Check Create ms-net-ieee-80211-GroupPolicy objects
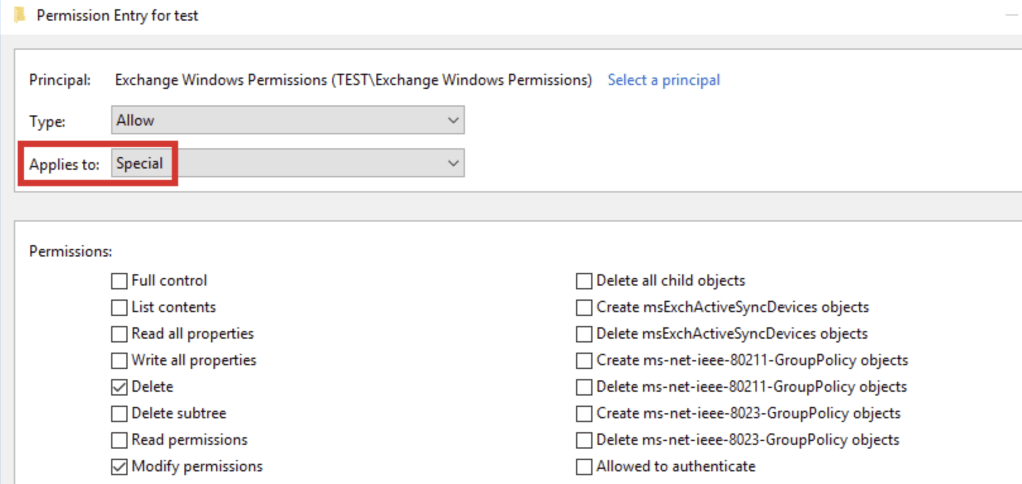The image size is (1022, 484). [584, 360]
